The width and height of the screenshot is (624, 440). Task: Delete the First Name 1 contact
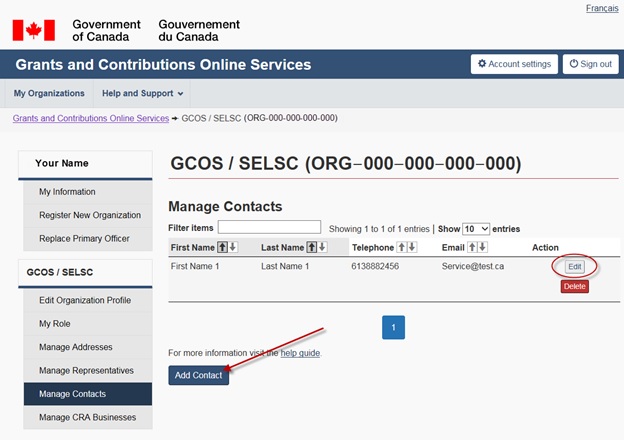[x=574, y=286]
